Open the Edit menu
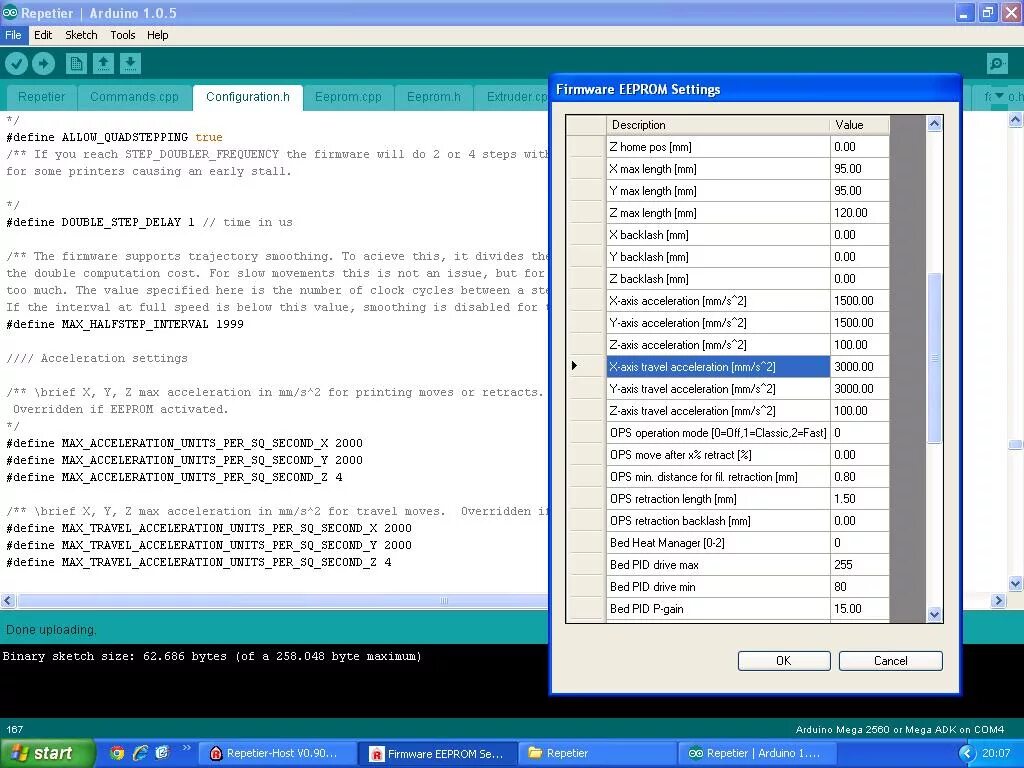 click(x=43, y=35)
